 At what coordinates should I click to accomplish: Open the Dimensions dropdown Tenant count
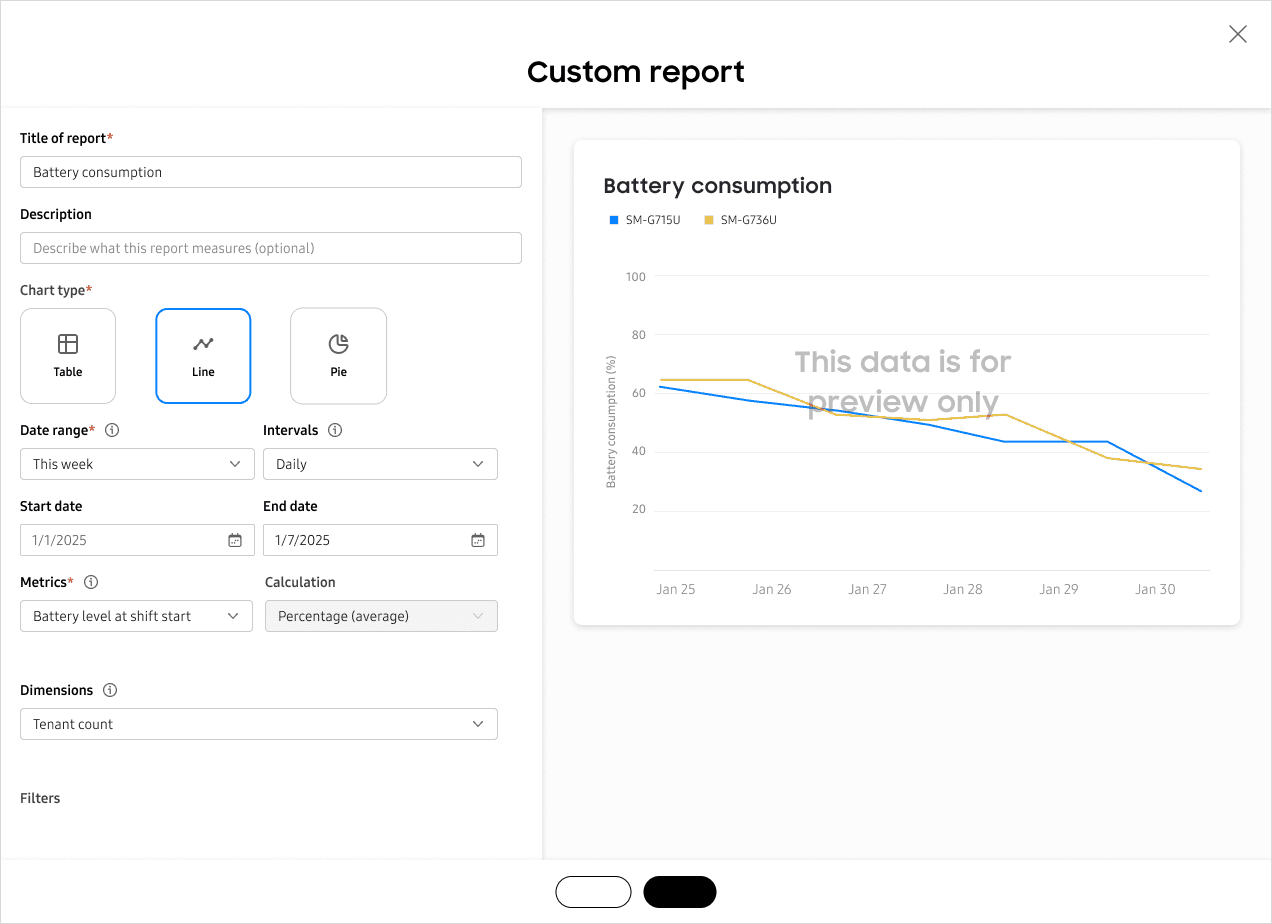pyautogui.click(x=259, y=724)
